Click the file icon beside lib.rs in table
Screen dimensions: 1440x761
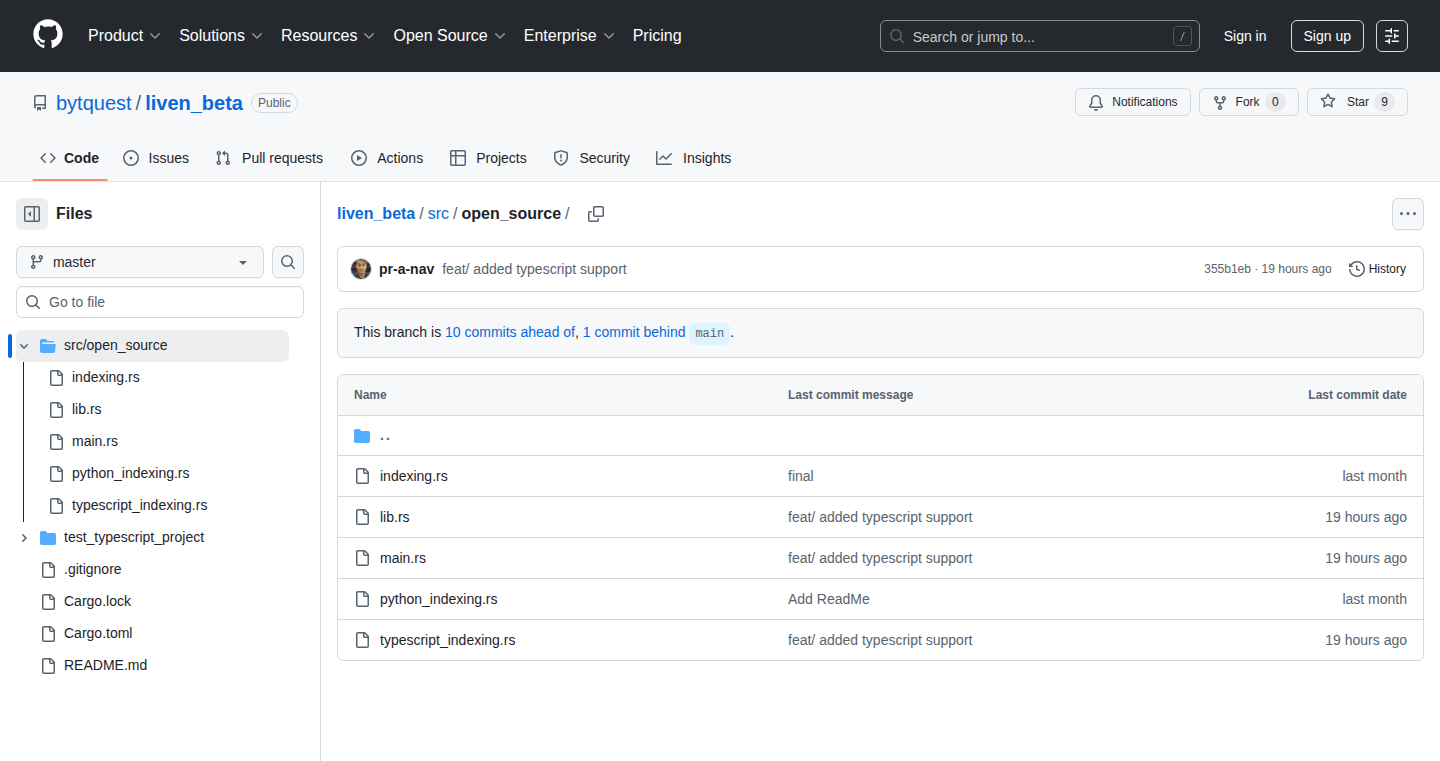(x=362, y=517)
